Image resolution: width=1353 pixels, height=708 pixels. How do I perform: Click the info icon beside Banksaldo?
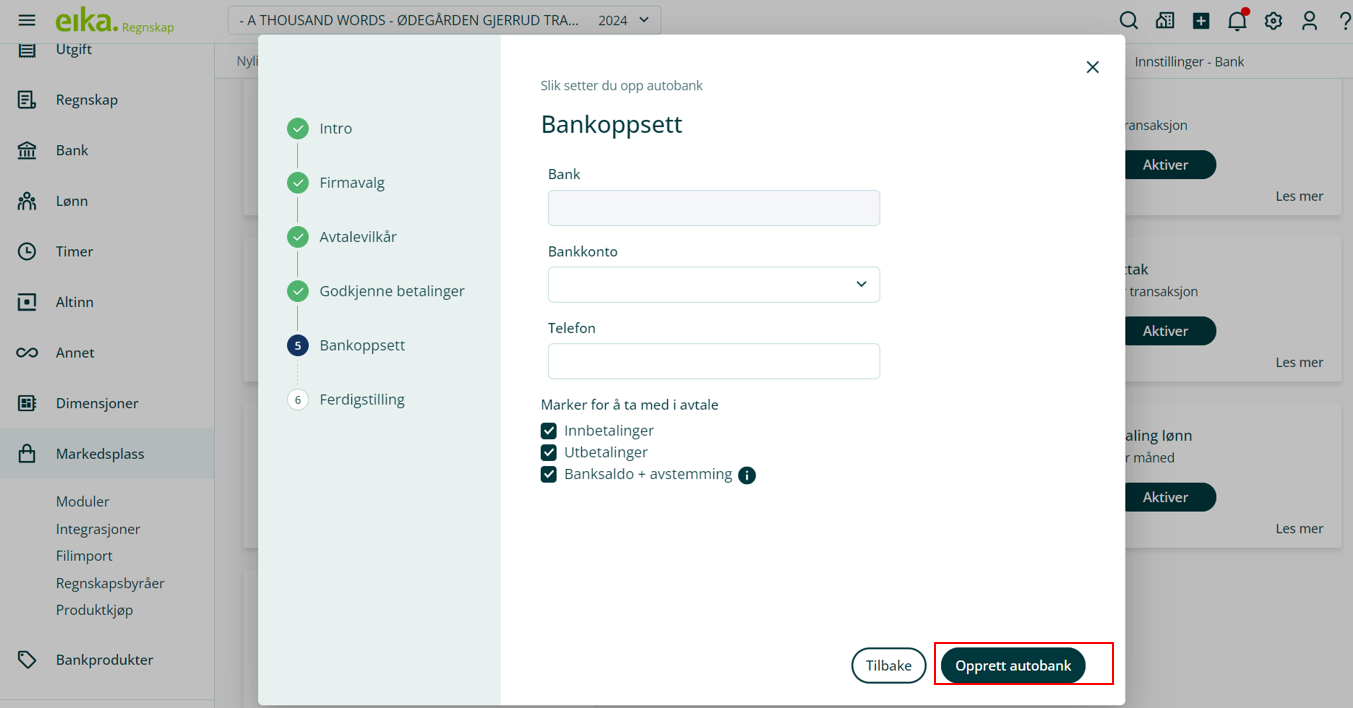click(747, 475)
